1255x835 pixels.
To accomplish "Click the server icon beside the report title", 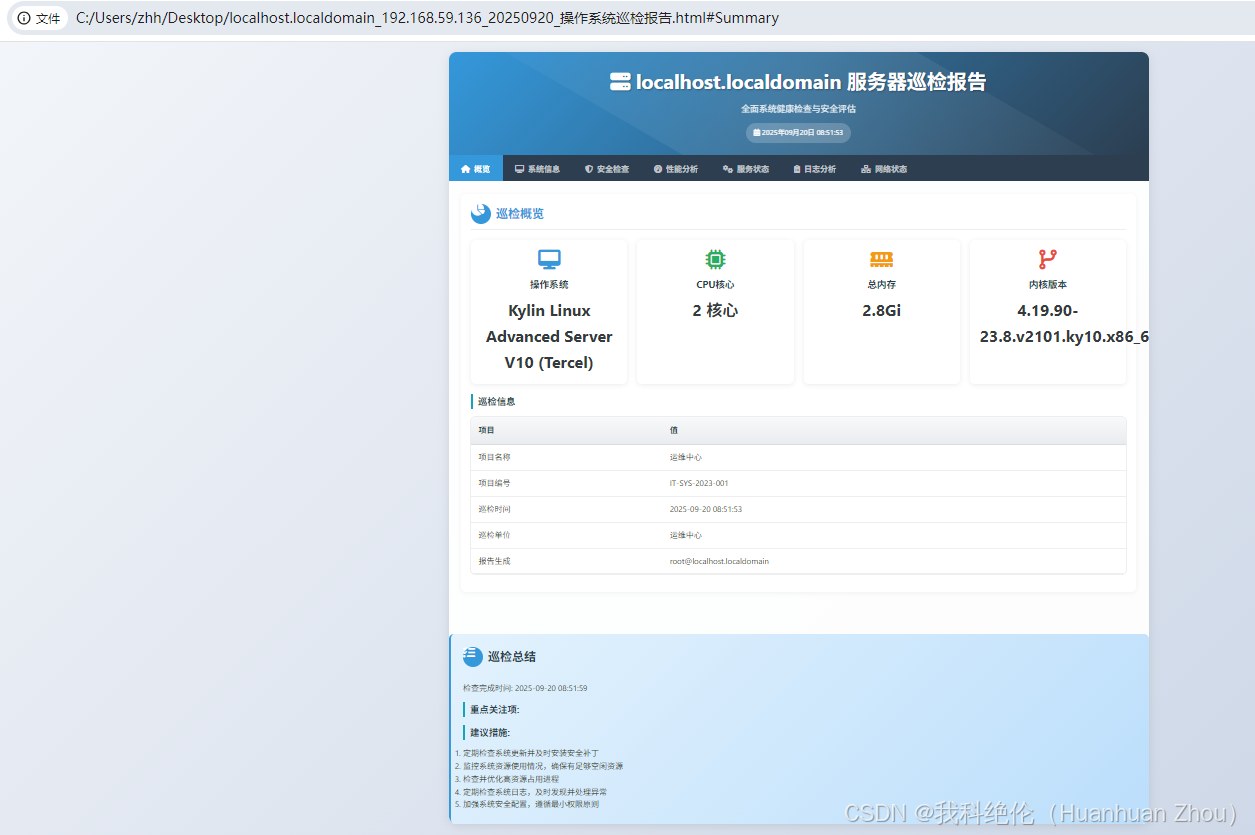I will (620, 82).
